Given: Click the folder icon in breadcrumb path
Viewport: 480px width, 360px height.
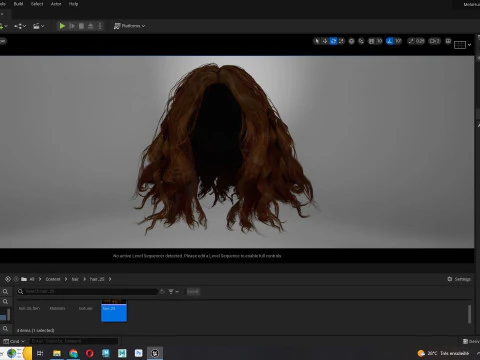Looking at the screenshot, I should [x=24, y=279].
